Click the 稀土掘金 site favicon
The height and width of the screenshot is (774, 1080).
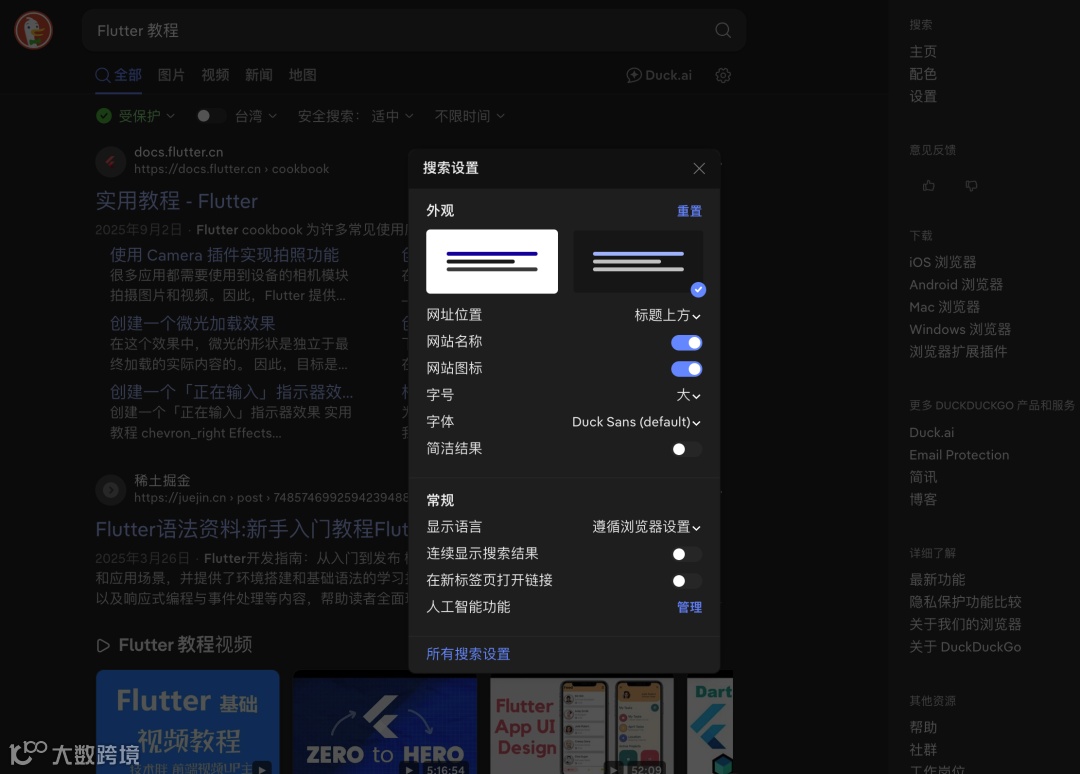coord(110,490)
